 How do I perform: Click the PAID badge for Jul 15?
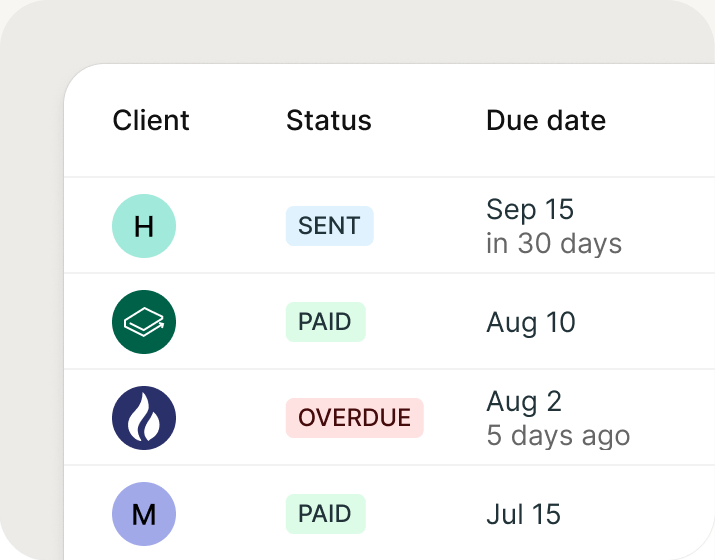326,514
